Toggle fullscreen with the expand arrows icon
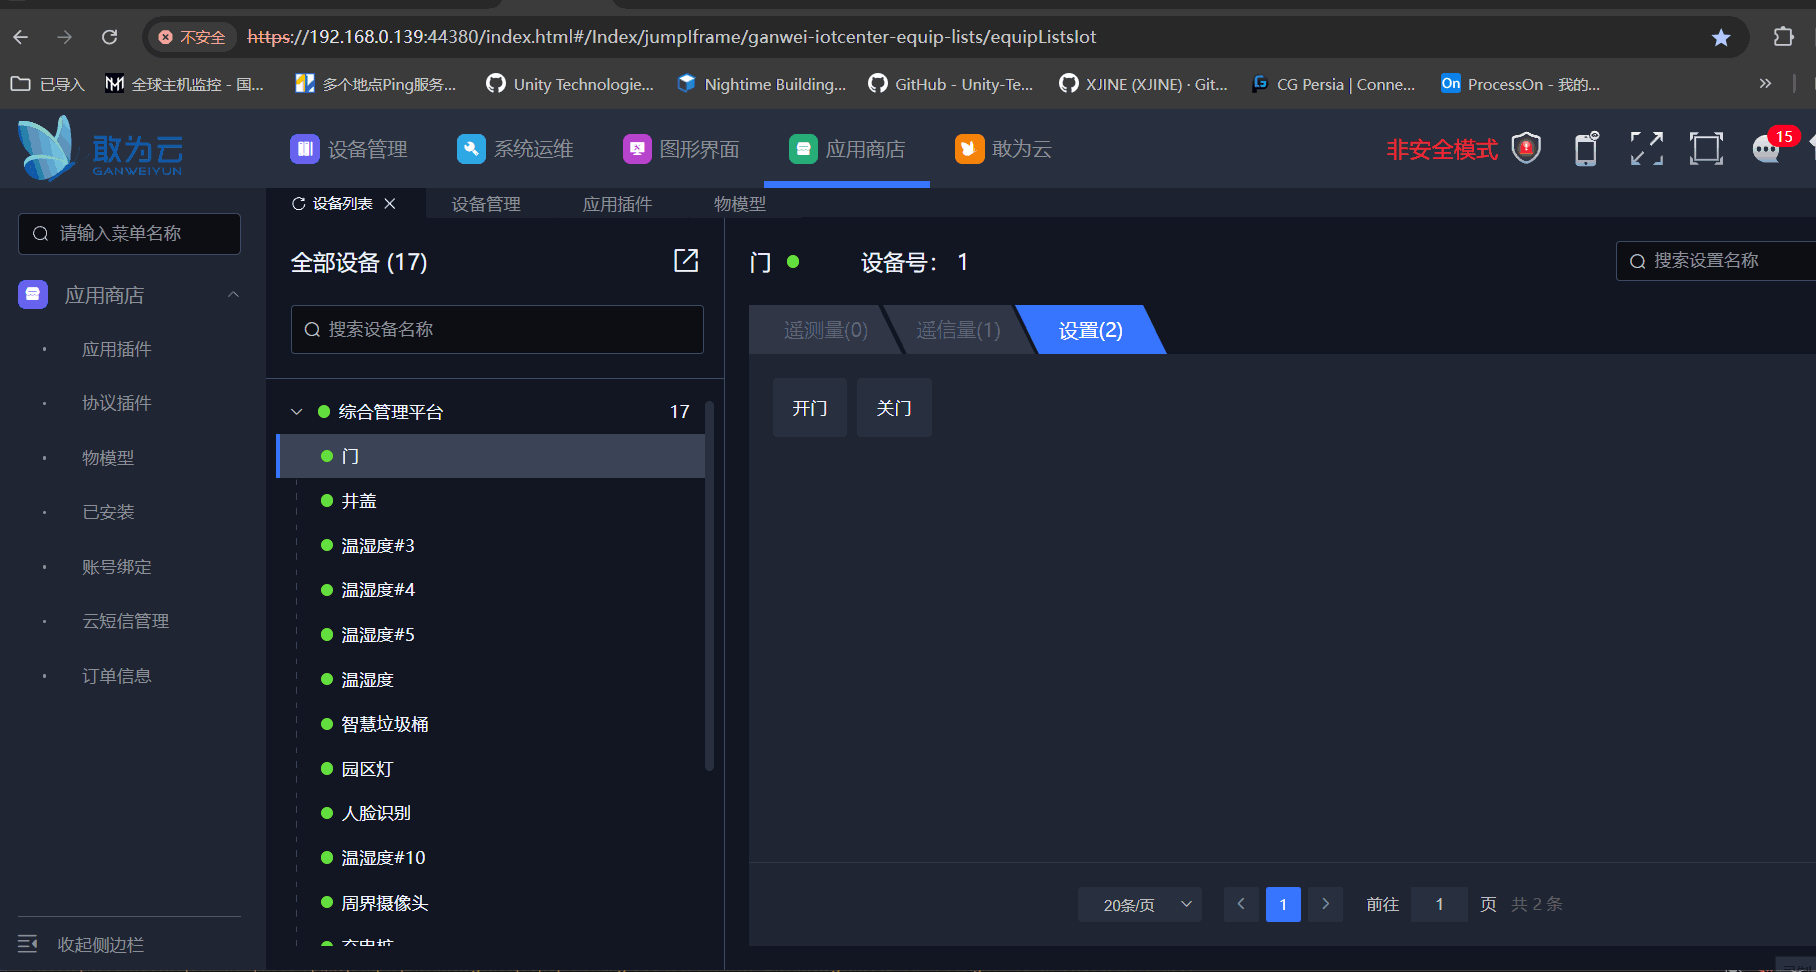The height and width of the screenshot is (972, 1816). (x=1647, y=149)
